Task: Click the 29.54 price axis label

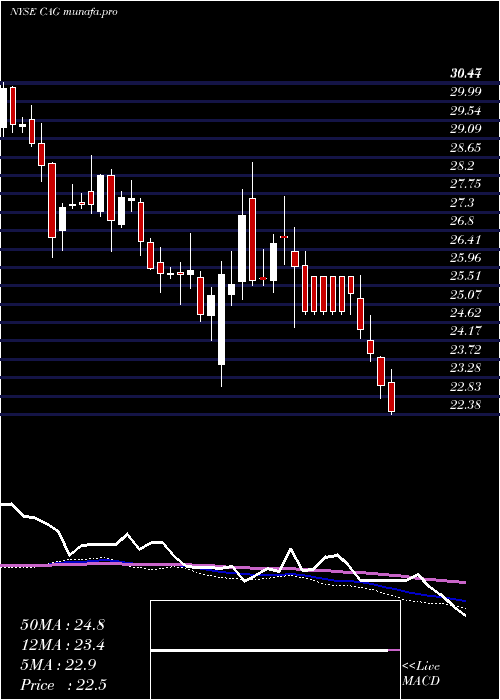Action: click(x=466, y=110)
